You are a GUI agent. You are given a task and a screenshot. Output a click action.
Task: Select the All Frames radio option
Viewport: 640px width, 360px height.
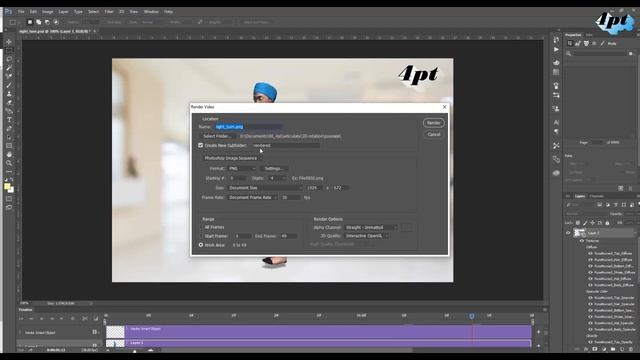[201, 227]
